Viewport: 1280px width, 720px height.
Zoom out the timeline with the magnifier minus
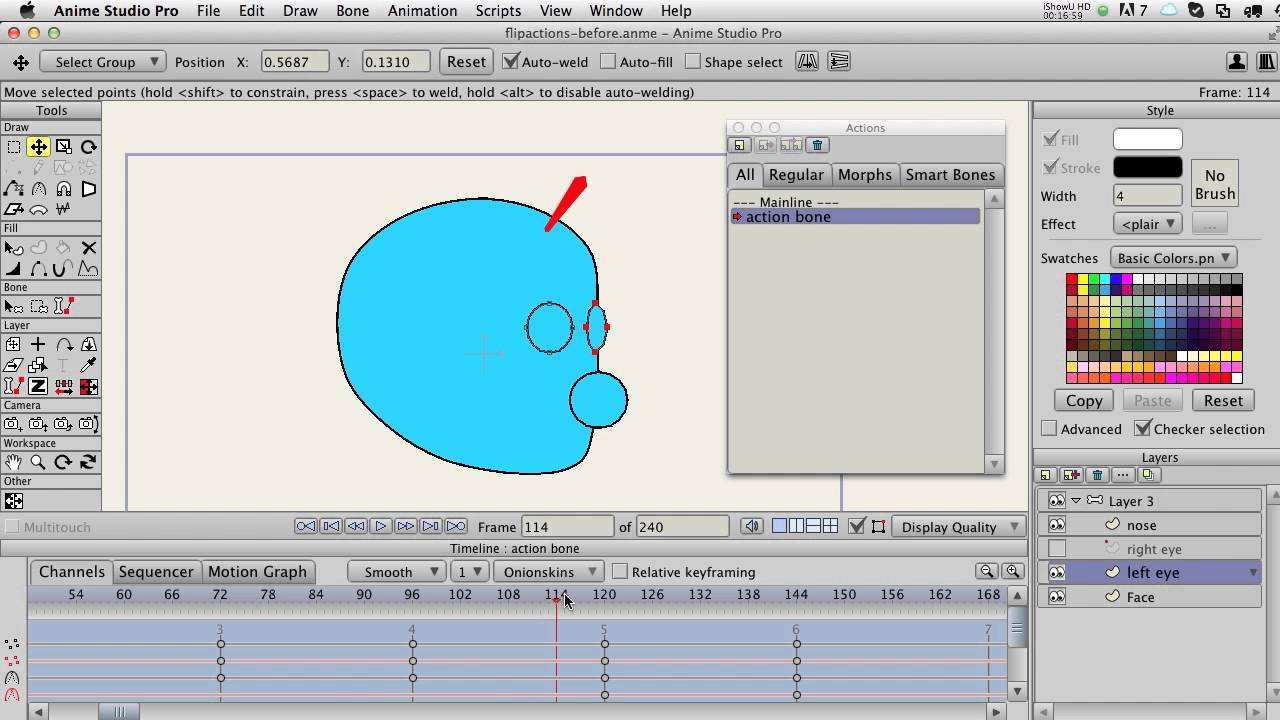pos(987,572)
